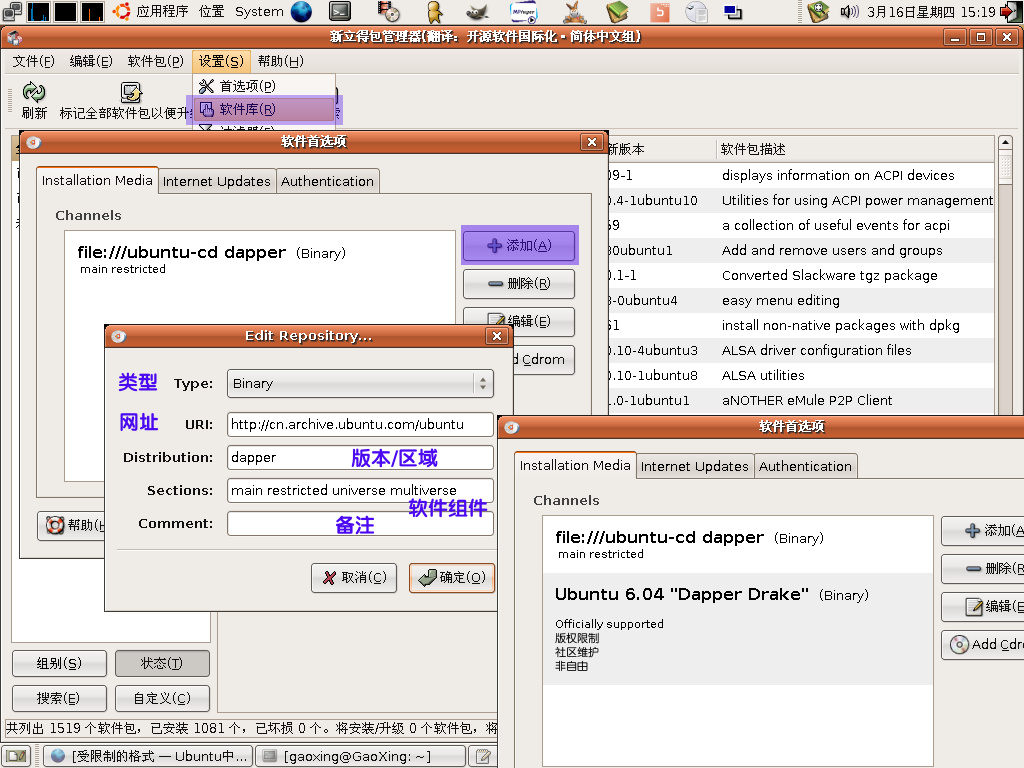Click the 刷新 refresh toolbar icon
The height and width of the screenshot is (768, 1024).
[34, 93]
